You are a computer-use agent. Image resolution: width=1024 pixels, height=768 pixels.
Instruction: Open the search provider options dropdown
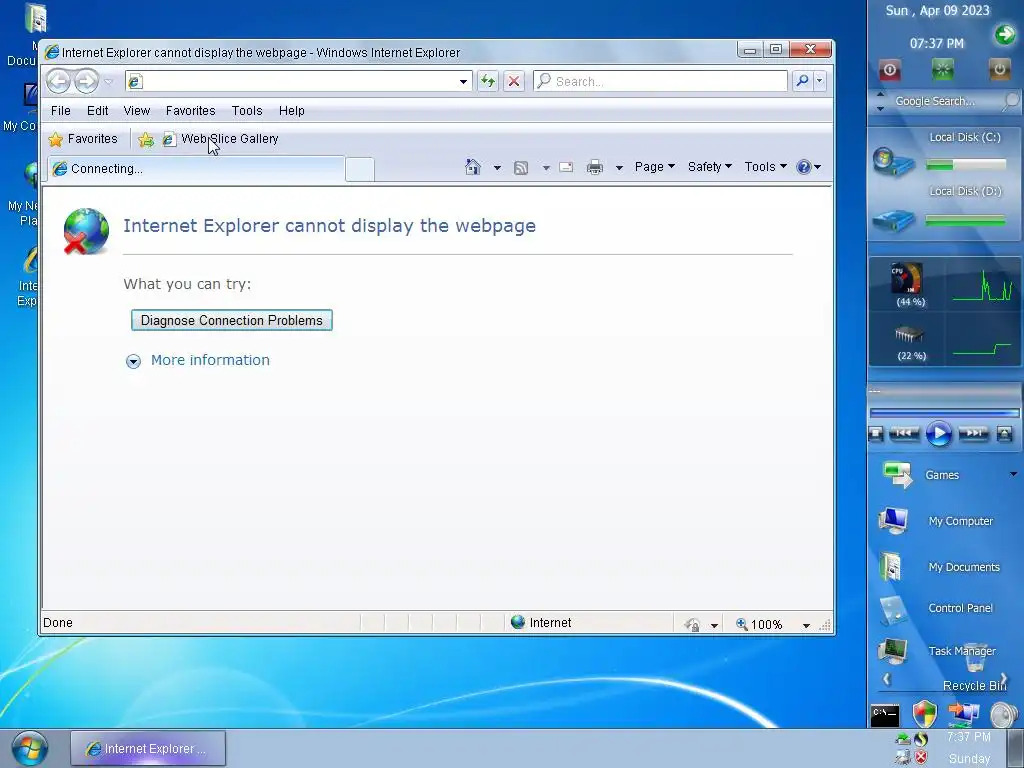click(820, 81)
